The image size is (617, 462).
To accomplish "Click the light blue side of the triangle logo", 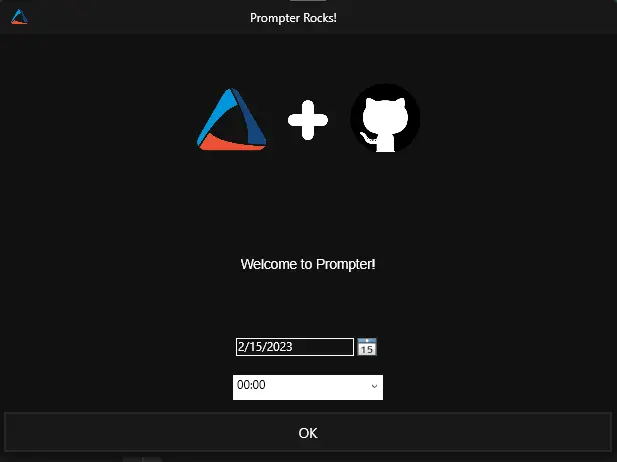I will [x=214, y=114].
